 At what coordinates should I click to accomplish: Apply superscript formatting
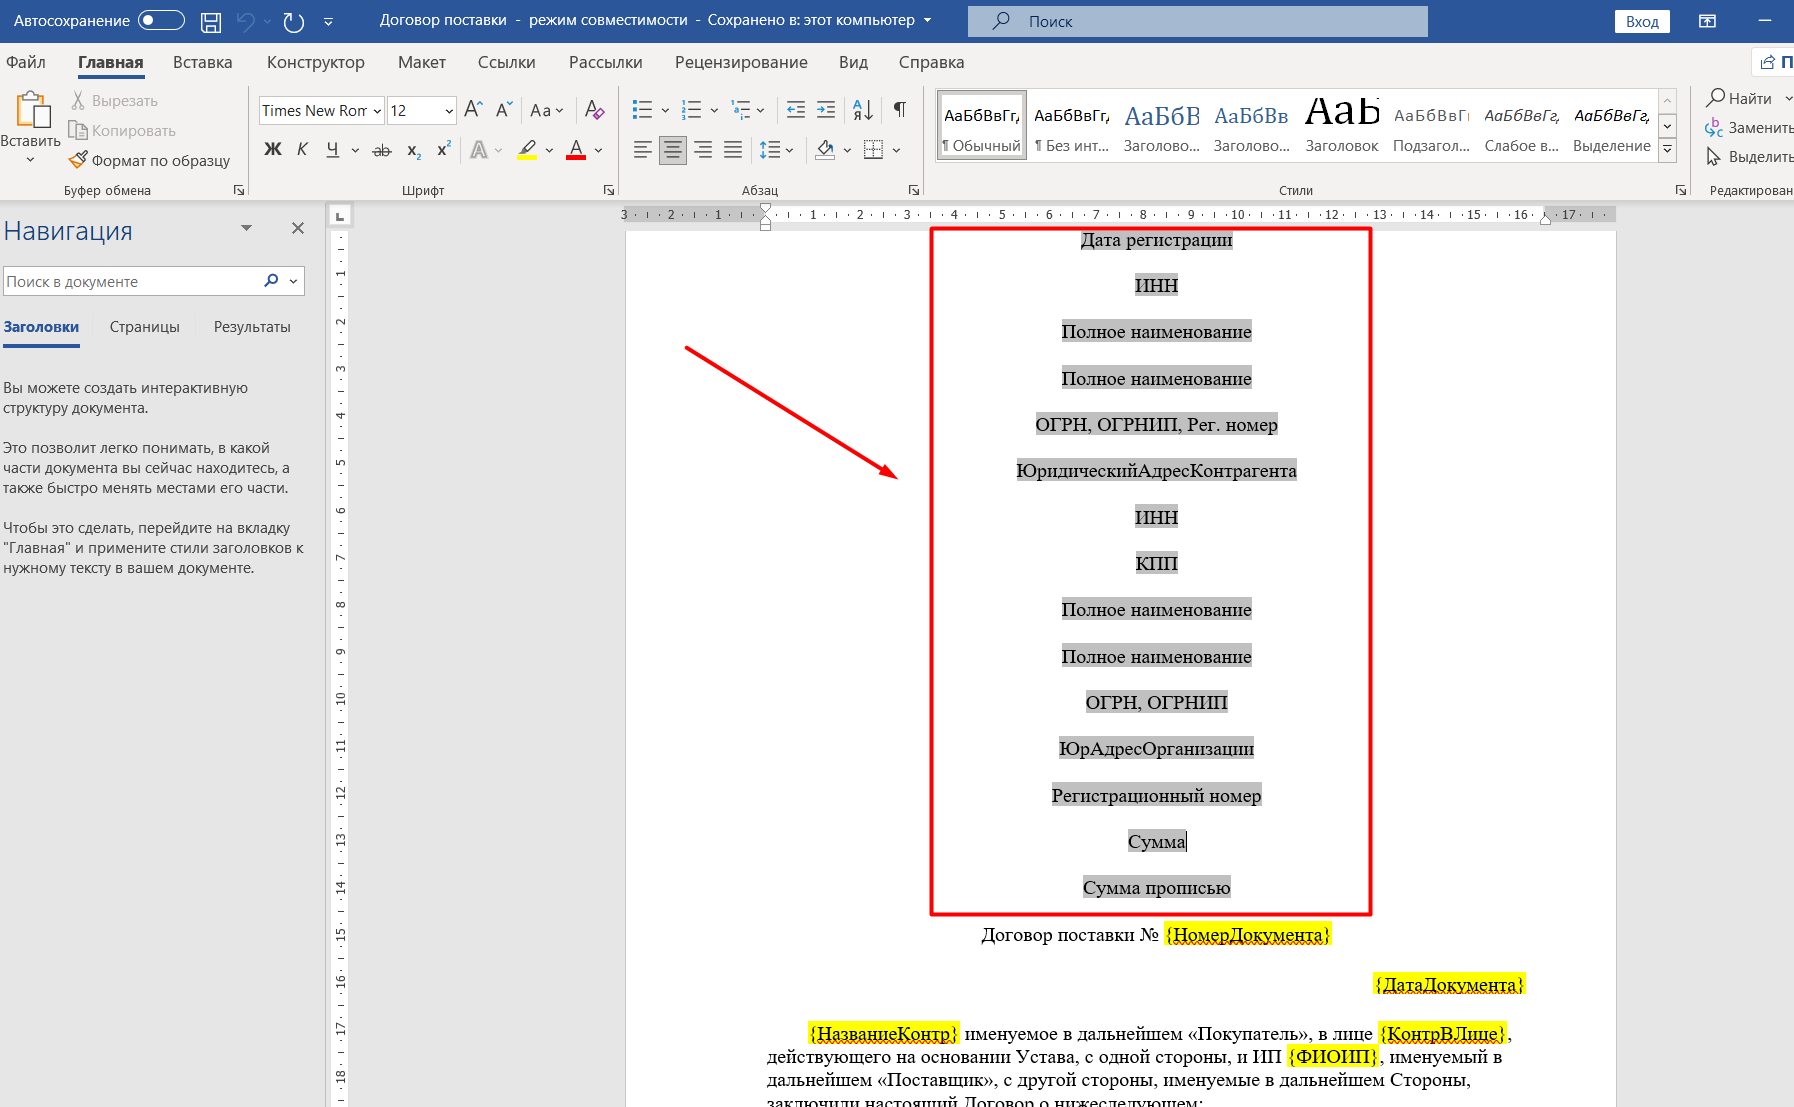coord(444,150)
